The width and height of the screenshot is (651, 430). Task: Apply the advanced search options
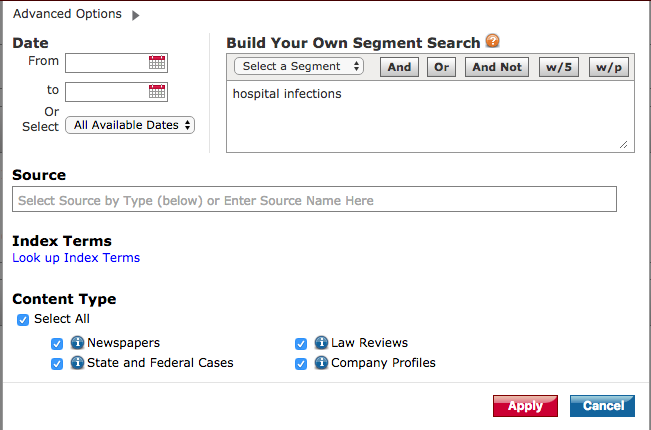coord(525,406)
